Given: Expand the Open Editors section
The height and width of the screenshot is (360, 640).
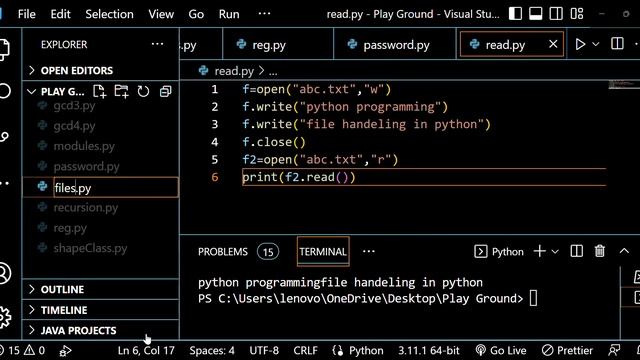Looking at the screenshot, I should (x=101, y=71).
